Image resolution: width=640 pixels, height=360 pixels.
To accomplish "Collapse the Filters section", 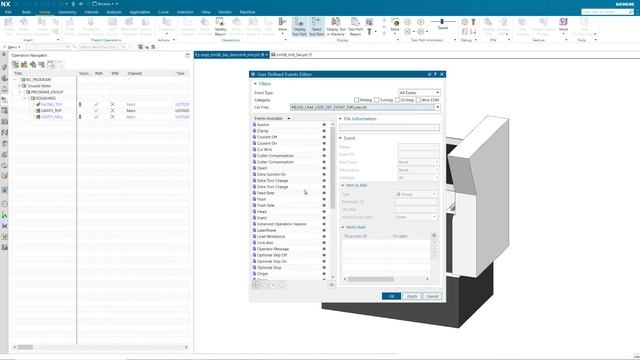I will coord(256,84).
